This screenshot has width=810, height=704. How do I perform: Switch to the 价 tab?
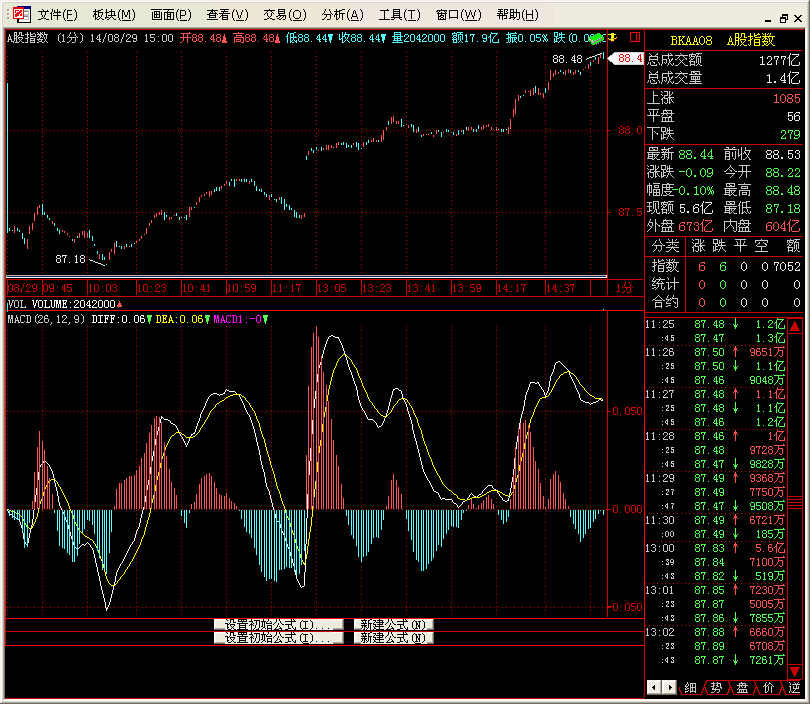click(768, 688)
